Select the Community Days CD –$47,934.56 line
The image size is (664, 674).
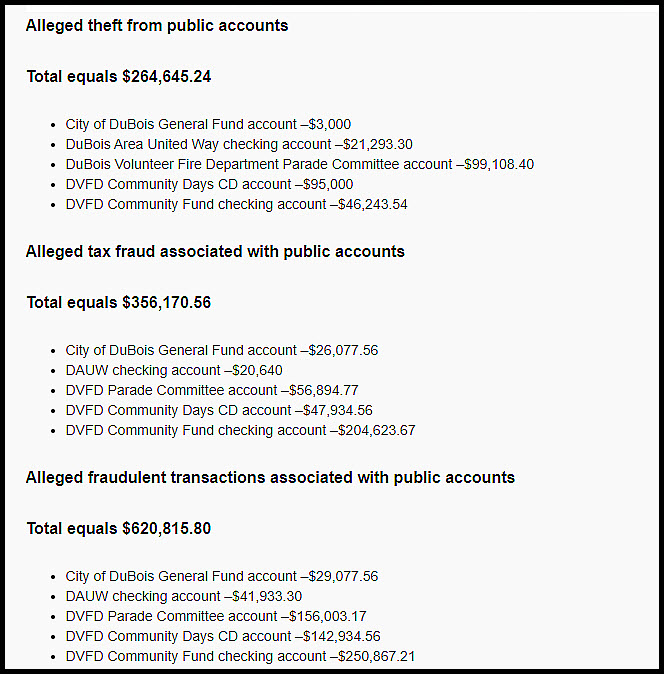(x=219, y=411)
